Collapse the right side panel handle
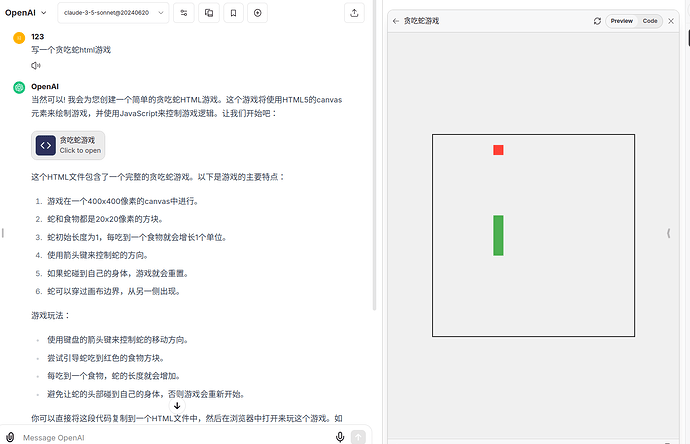This screenshot has height=444, width=690. 668,233
